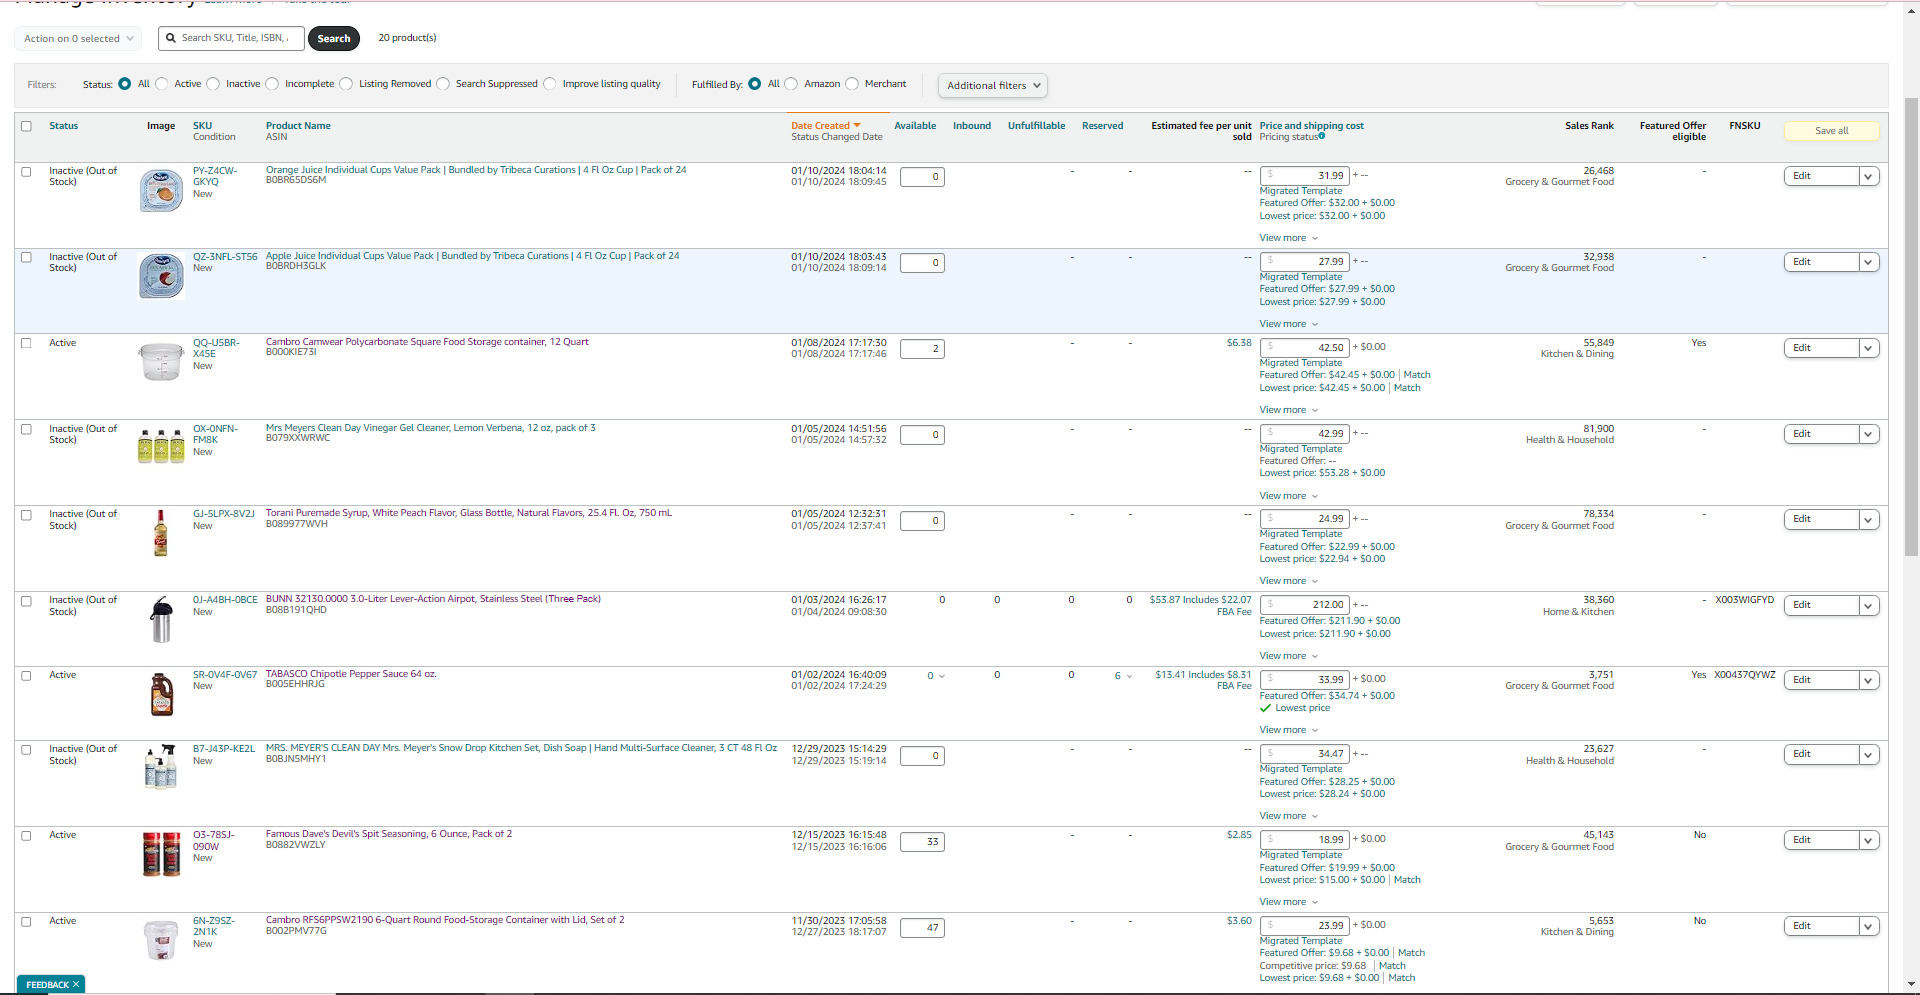Open Edit dropdown arrow for Cambro 12 Quart row
This screenshot has width=1920, height=995.
click(1868, 348)
